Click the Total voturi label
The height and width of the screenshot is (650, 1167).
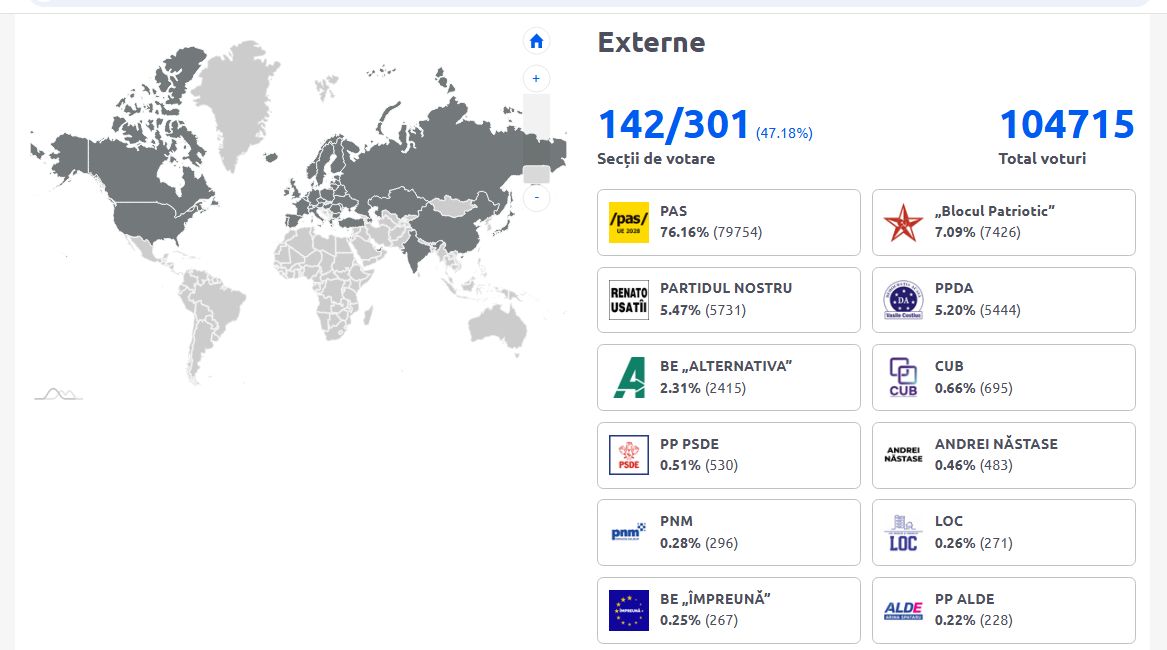pyautogui.click(x=1042, y=159)
